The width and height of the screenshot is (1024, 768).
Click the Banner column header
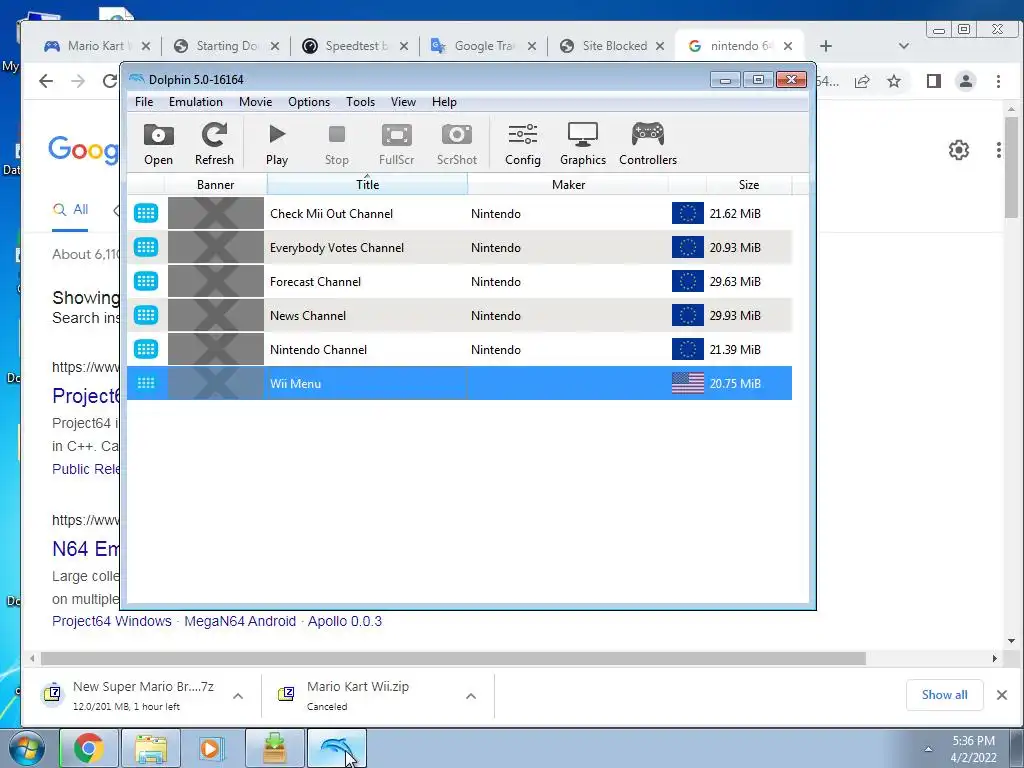pyautogui.click(x=216, y=185)
